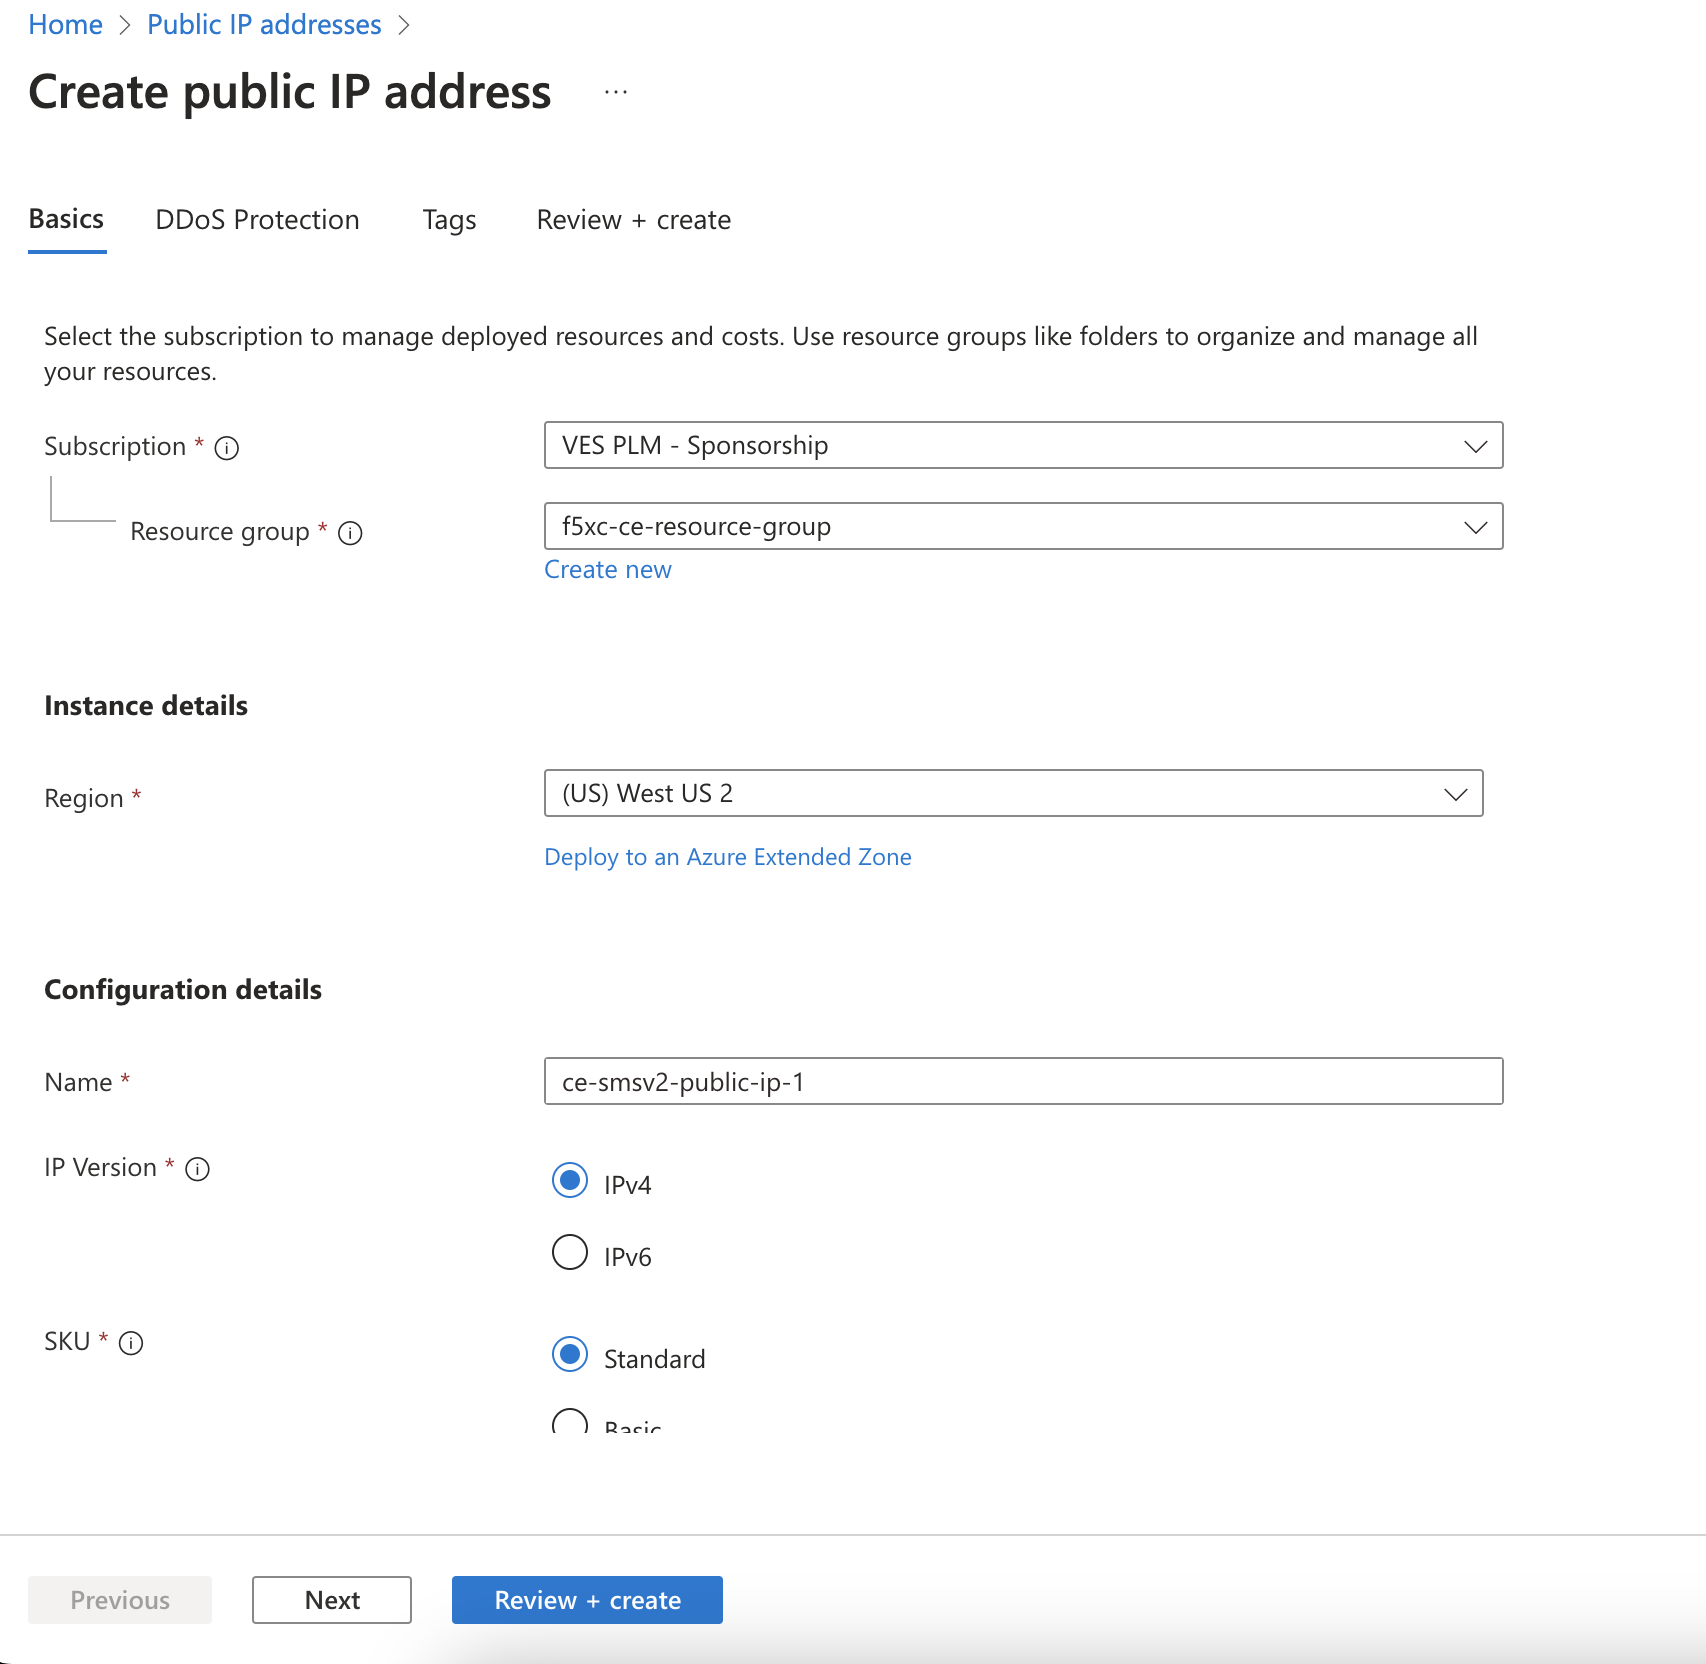This screenshot has width=1706, height=1664.
Task: Click Deploy to an Azure Extended Zone
Action: click(727, 857)
